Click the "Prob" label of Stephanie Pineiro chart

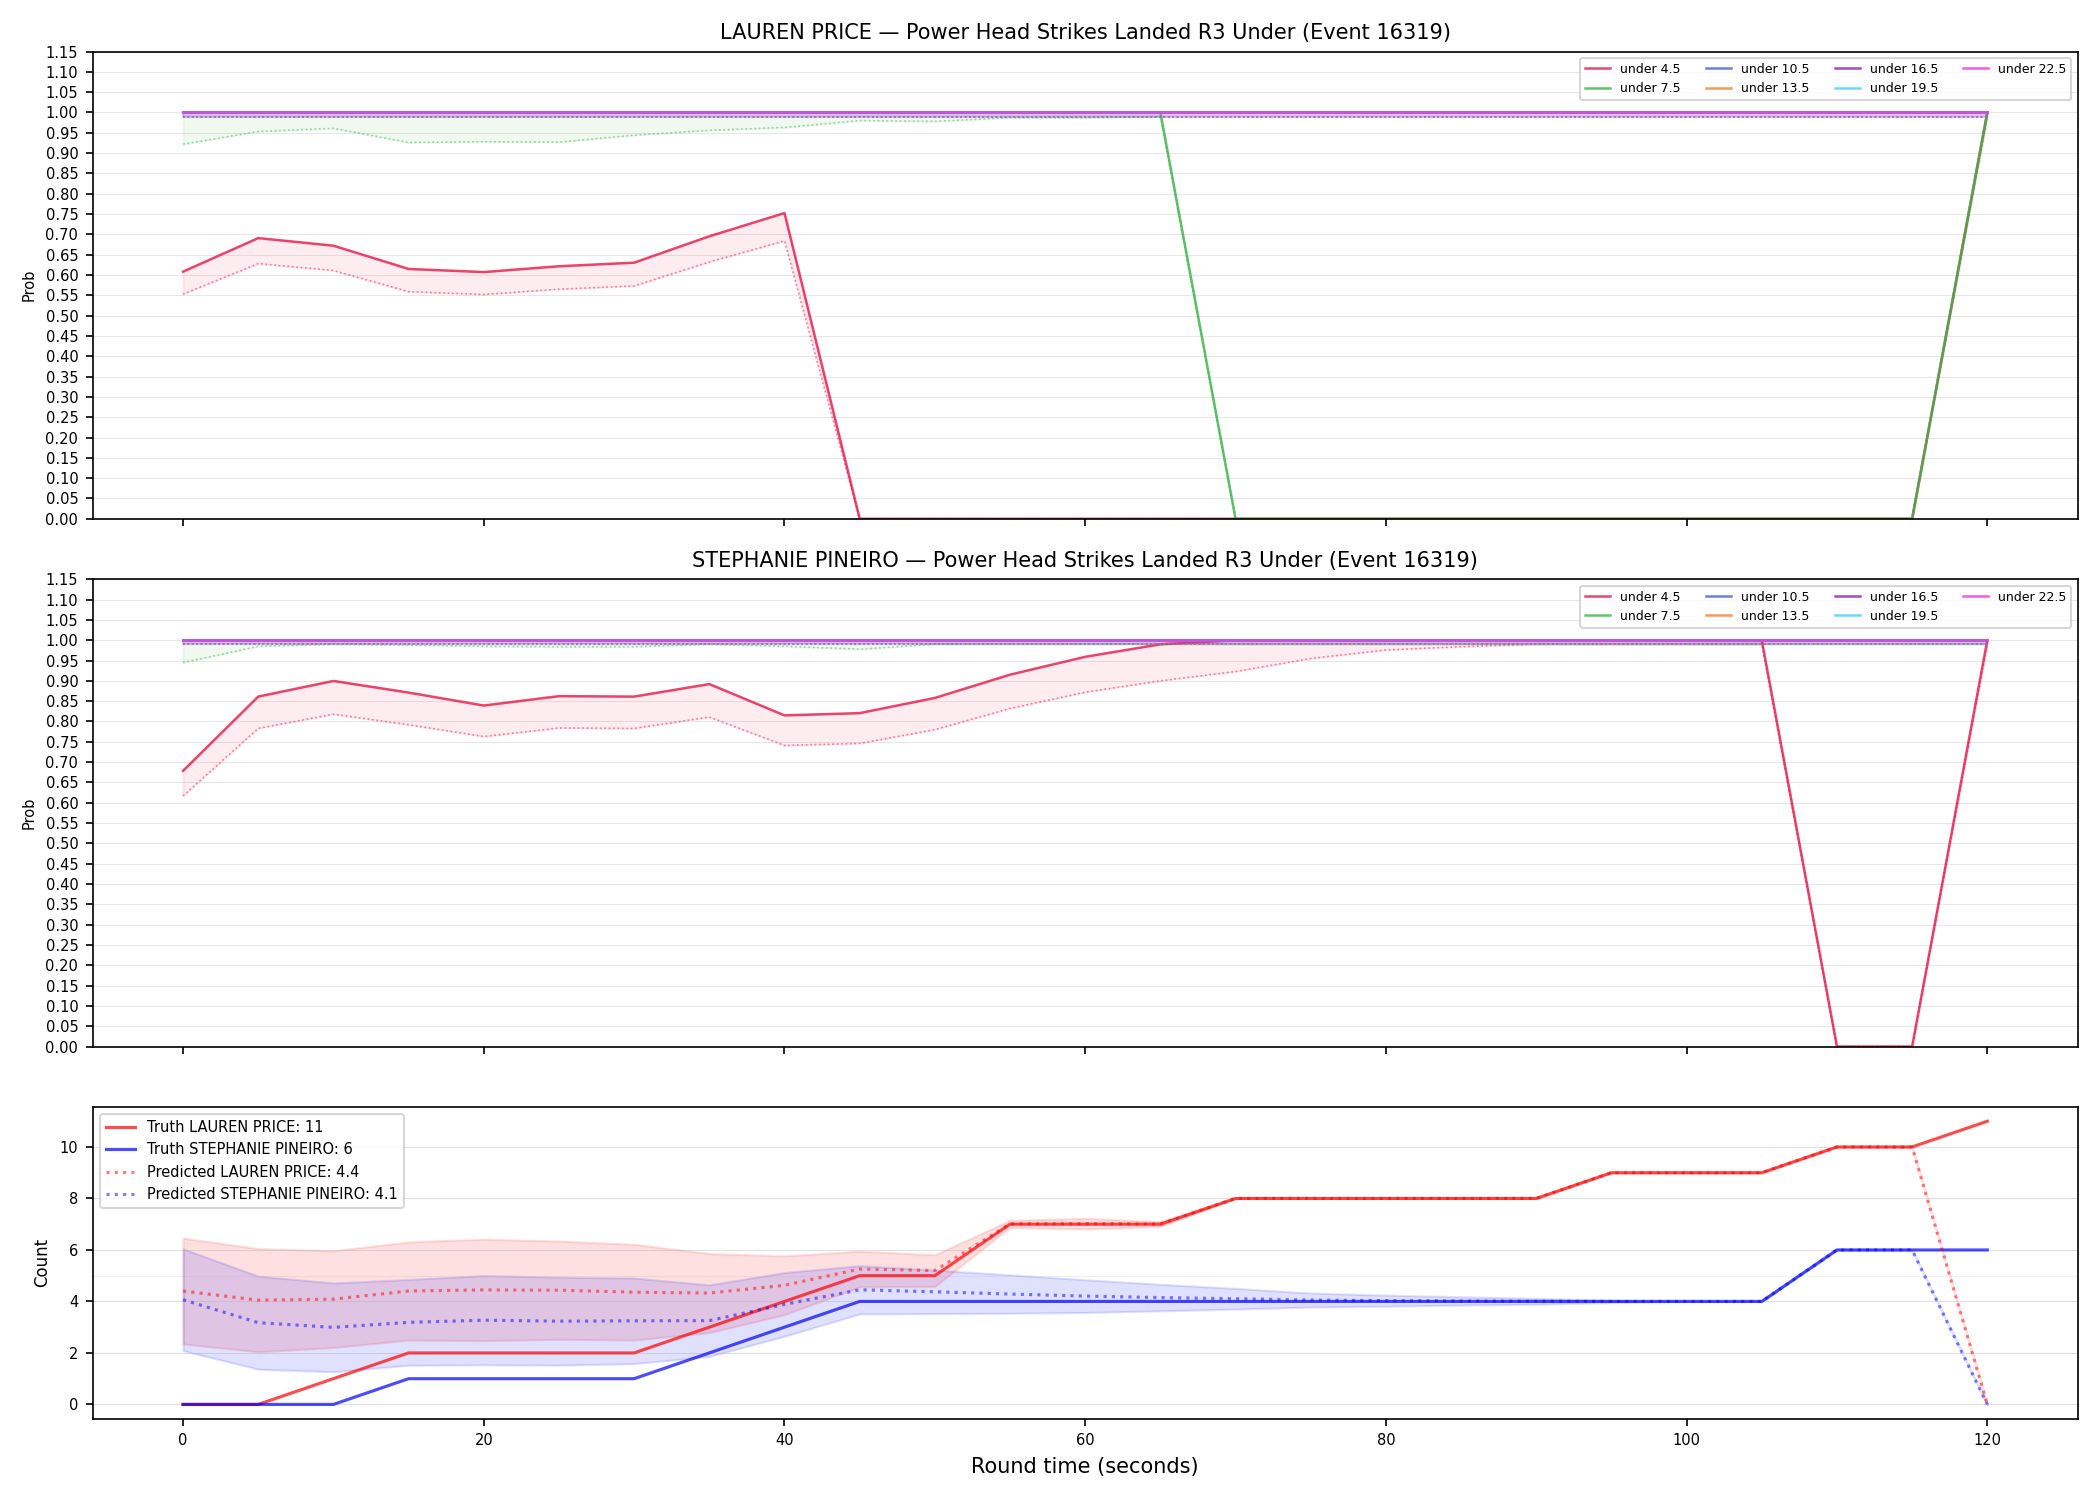point(29,814)
